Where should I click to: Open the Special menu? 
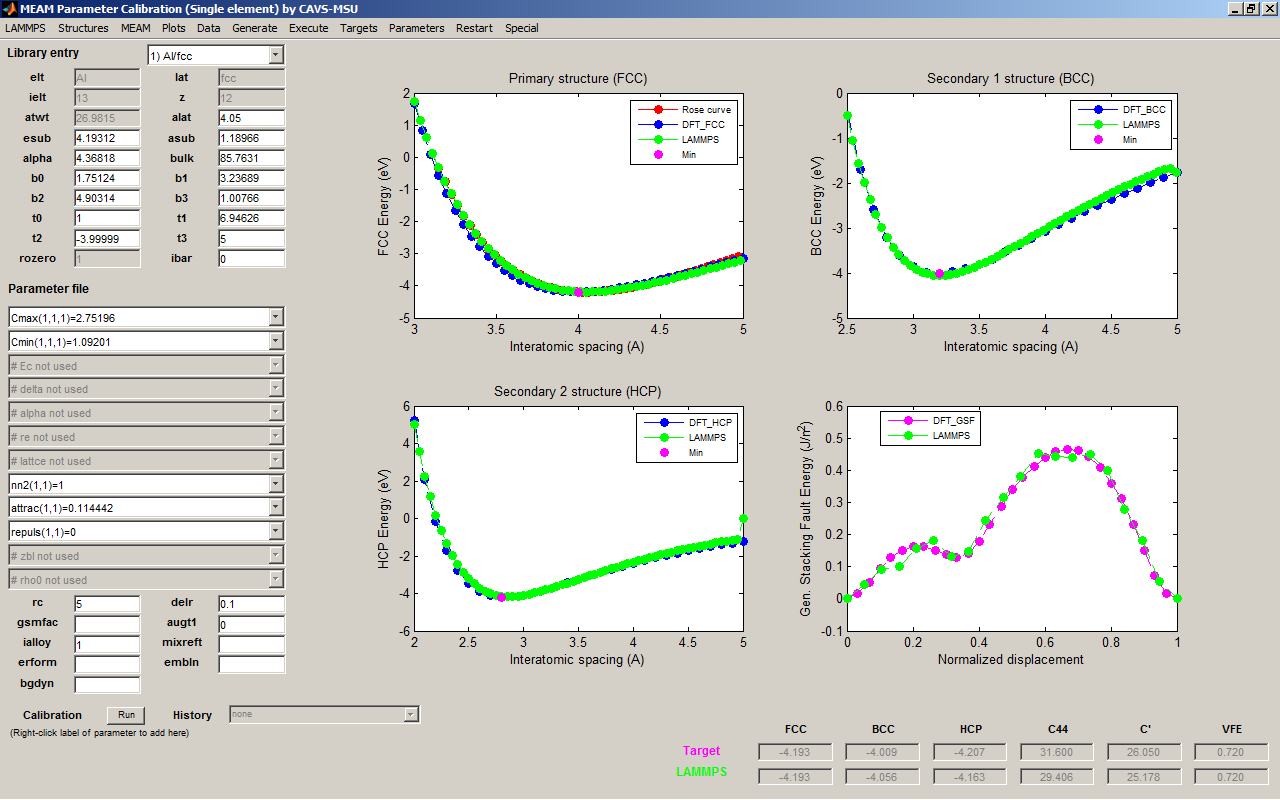[521, 28]
